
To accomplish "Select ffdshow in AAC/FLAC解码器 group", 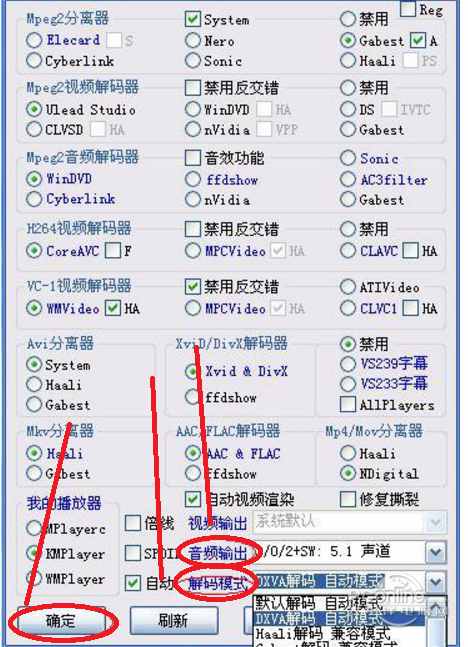I will coord(192,473).
